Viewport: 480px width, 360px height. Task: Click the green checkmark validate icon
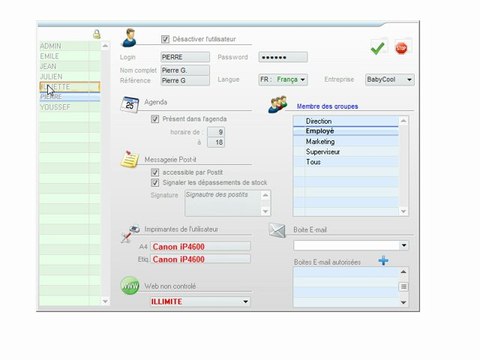(x=378, y=49)
